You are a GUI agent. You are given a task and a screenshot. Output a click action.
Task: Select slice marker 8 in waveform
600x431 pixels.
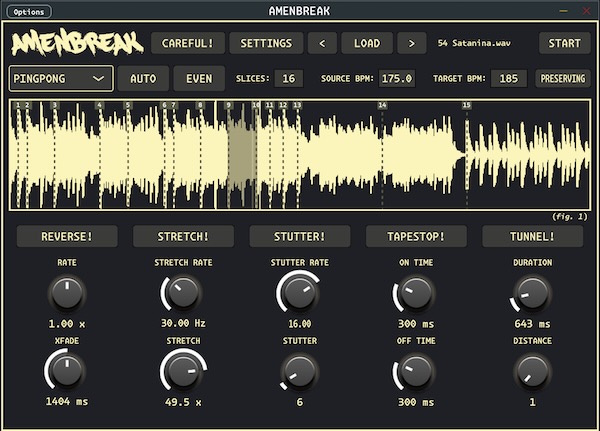[x=200, y=105]
